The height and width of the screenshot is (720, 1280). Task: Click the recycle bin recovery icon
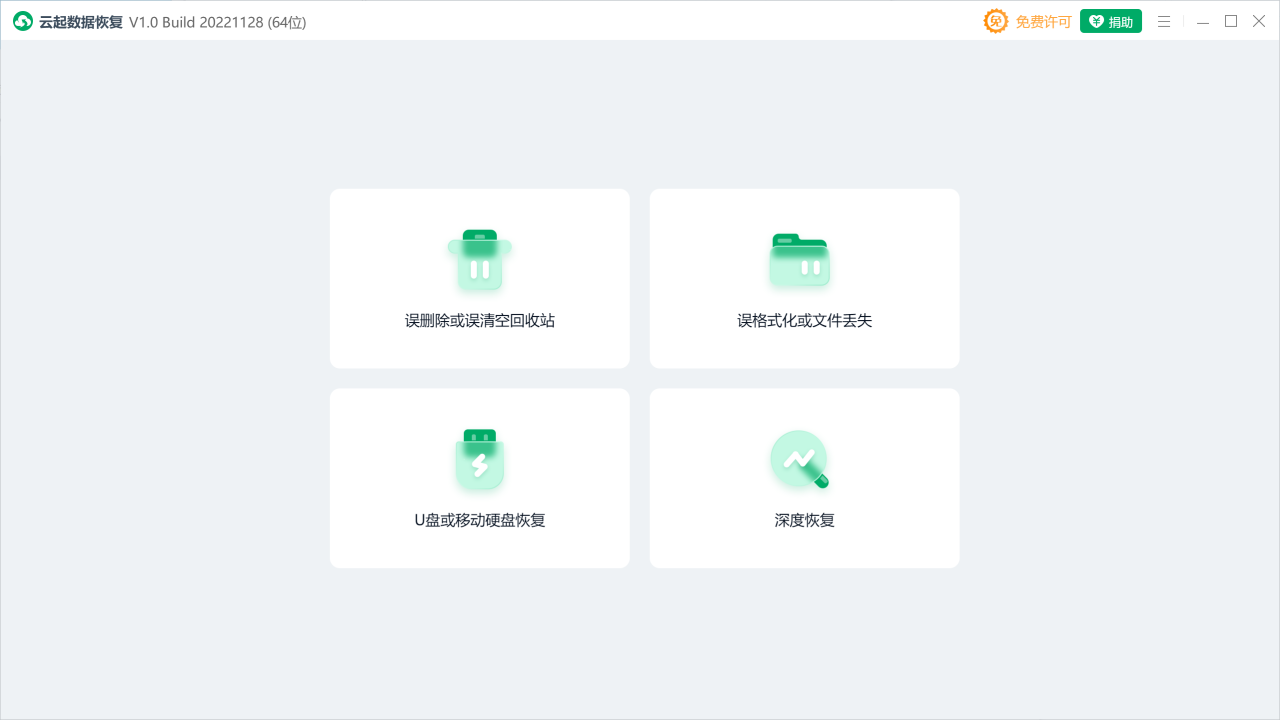pyautogui.click(x=480, y=261)
